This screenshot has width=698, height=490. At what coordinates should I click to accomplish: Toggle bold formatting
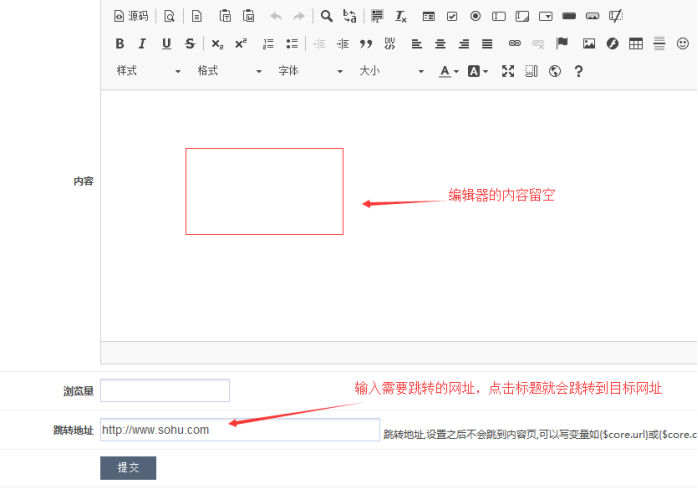120,44
